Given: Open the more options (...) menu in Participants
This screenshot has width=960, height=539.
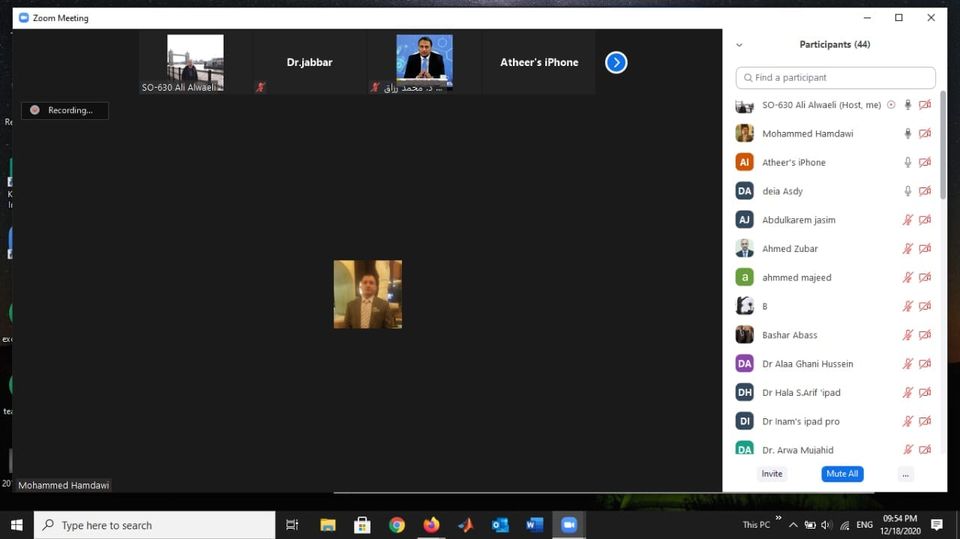Looking at the screenshot, I should point(905,474).
